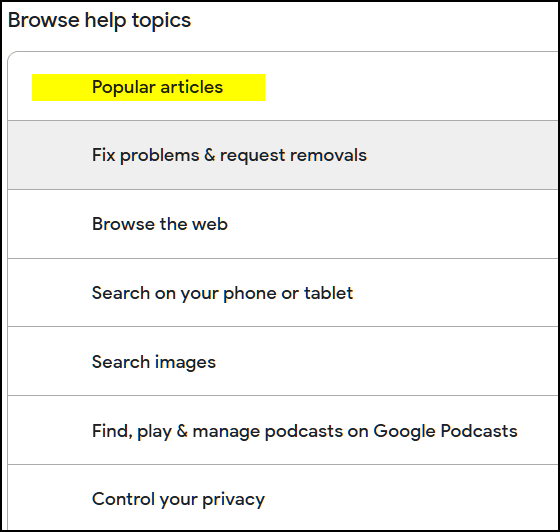The height and width of the screenshot is (532, 560).
Task: Open web browsing help category
Action: 282,224
